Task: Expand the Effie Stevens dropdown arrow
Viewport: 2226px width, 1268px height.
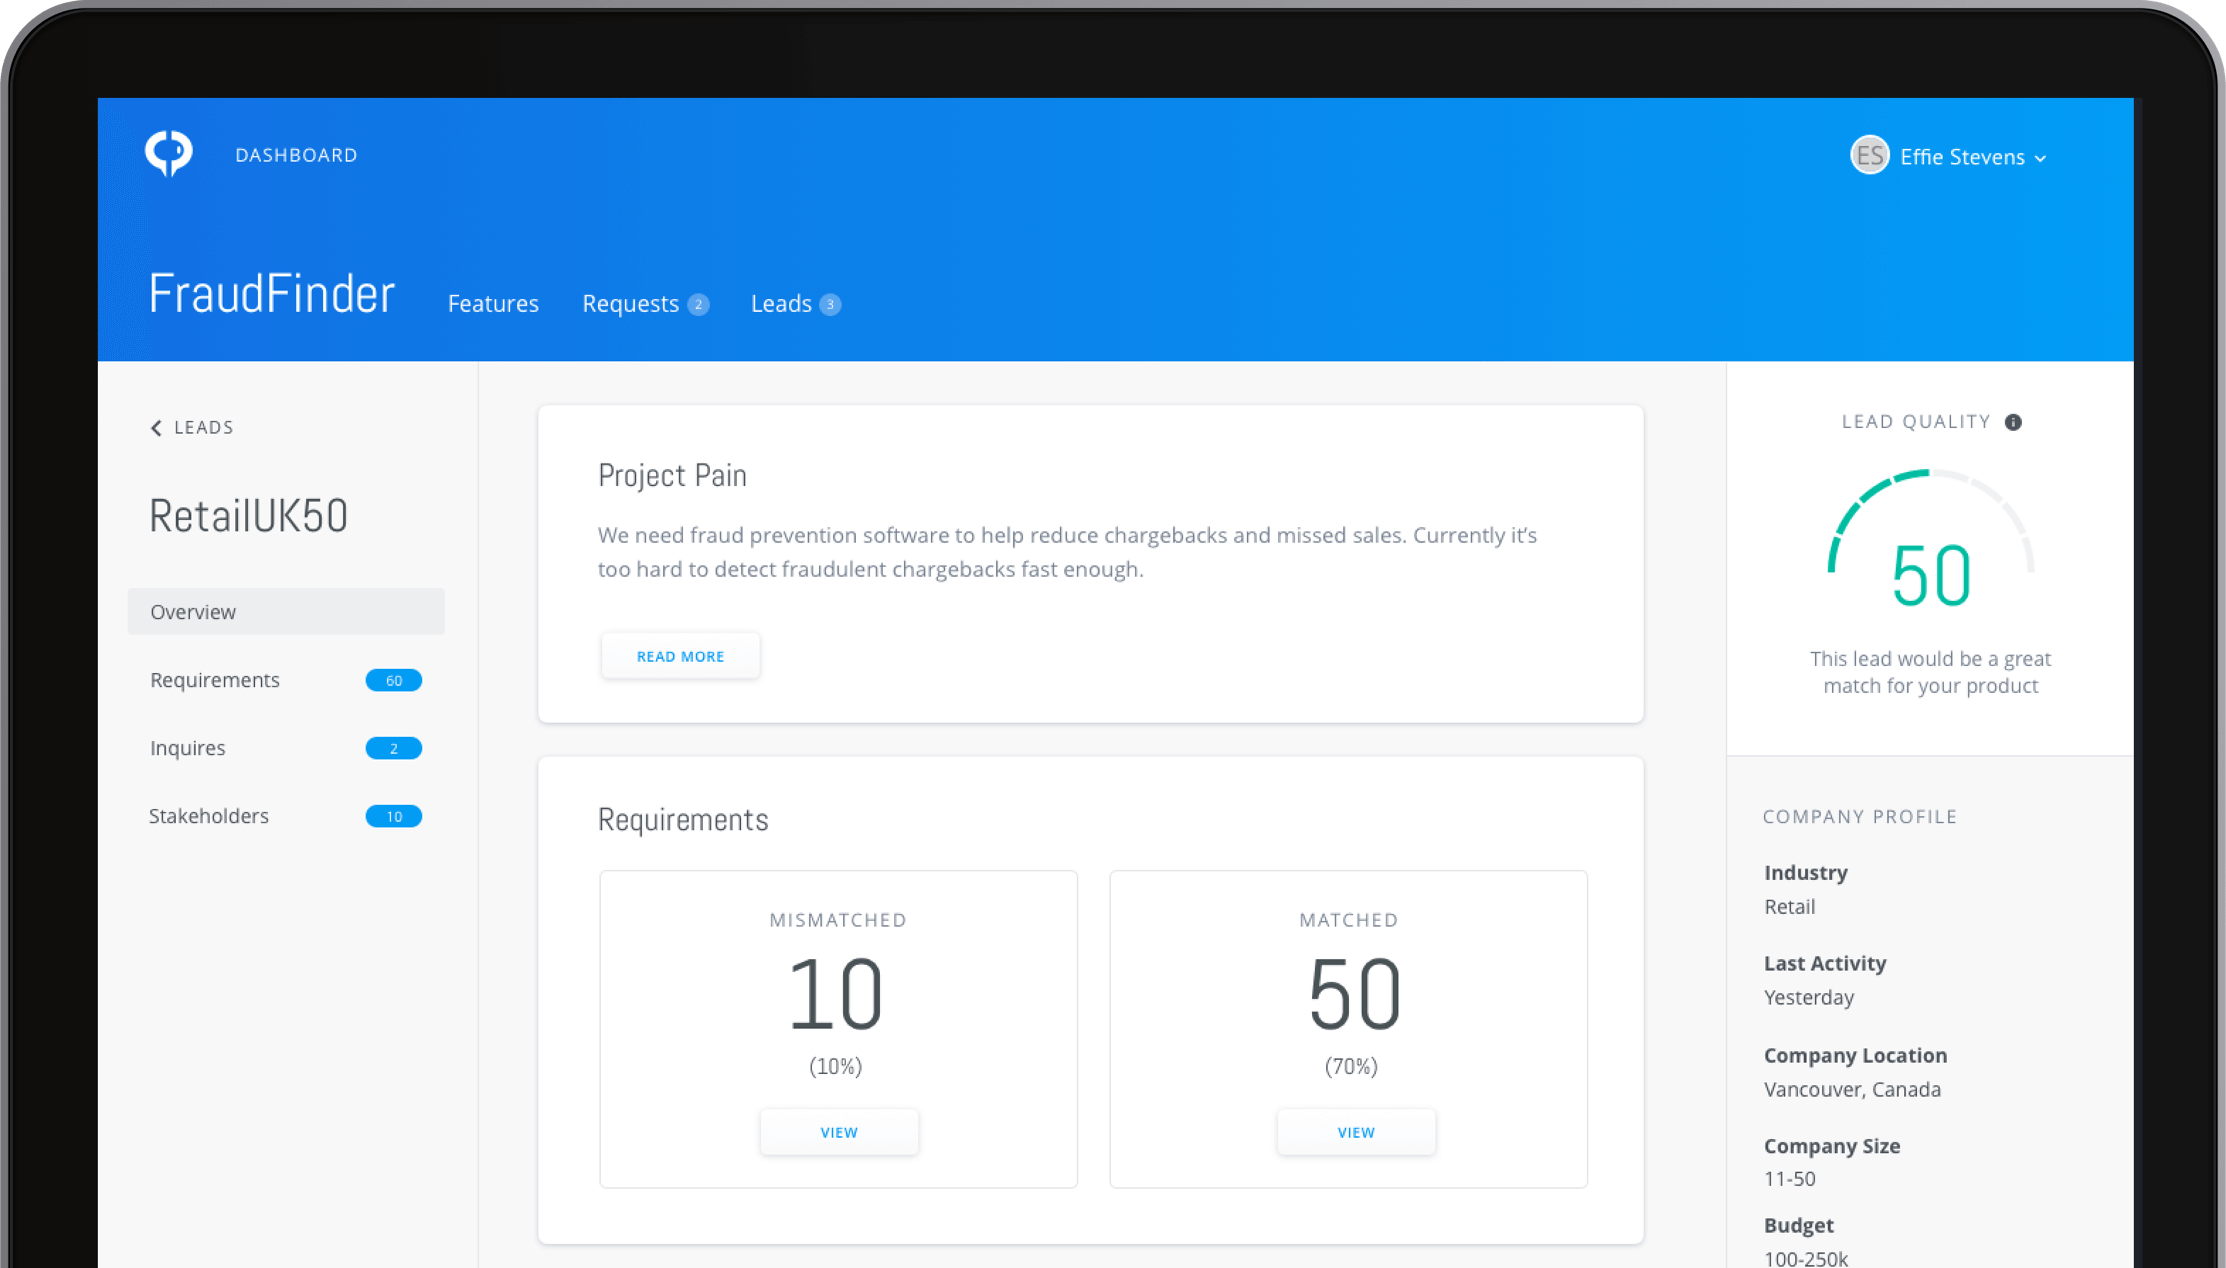Action: pyautogui.click(x=2041, y=158)
